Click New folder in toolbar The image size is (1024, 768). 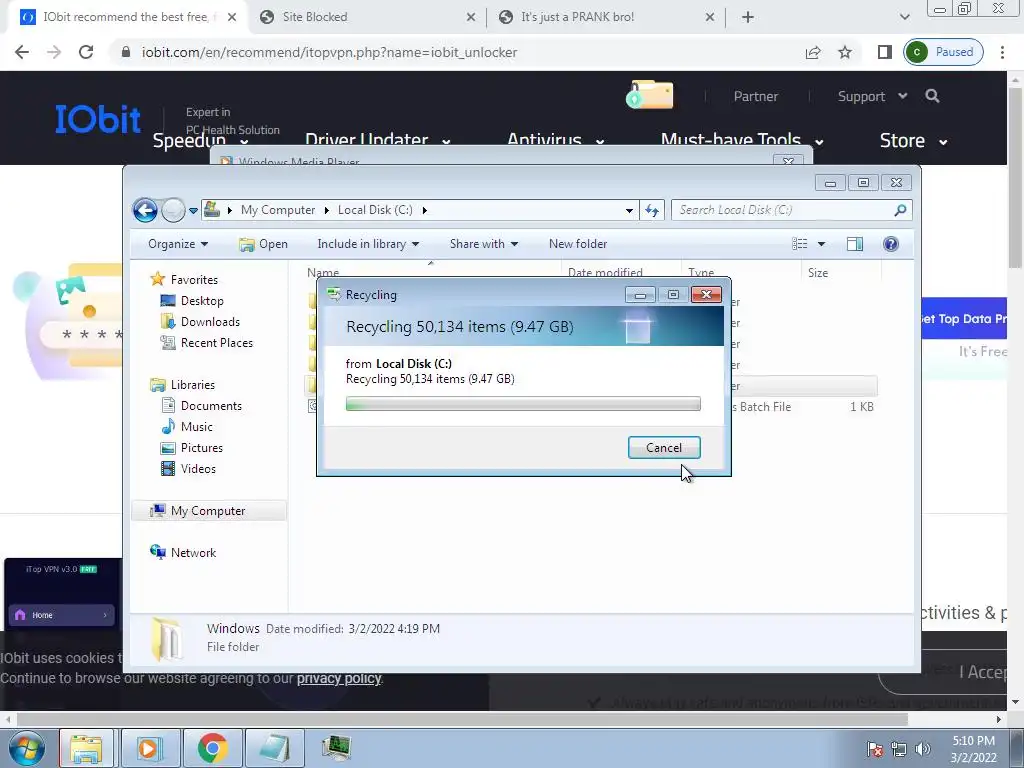pyautogui.click(x=578, y=244)
